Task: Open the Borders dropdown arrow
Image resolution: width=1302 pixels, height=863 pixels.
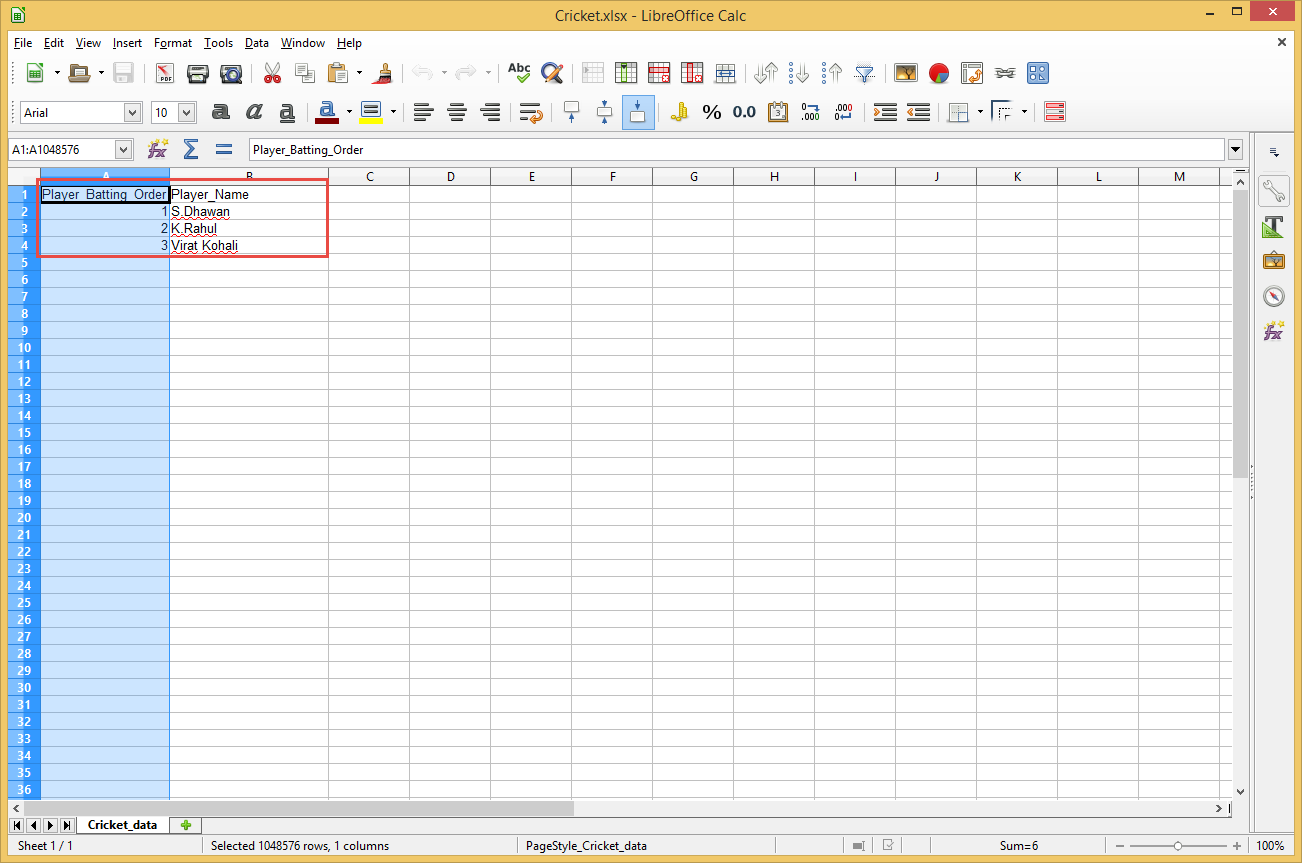Action: tap(980, 112)
